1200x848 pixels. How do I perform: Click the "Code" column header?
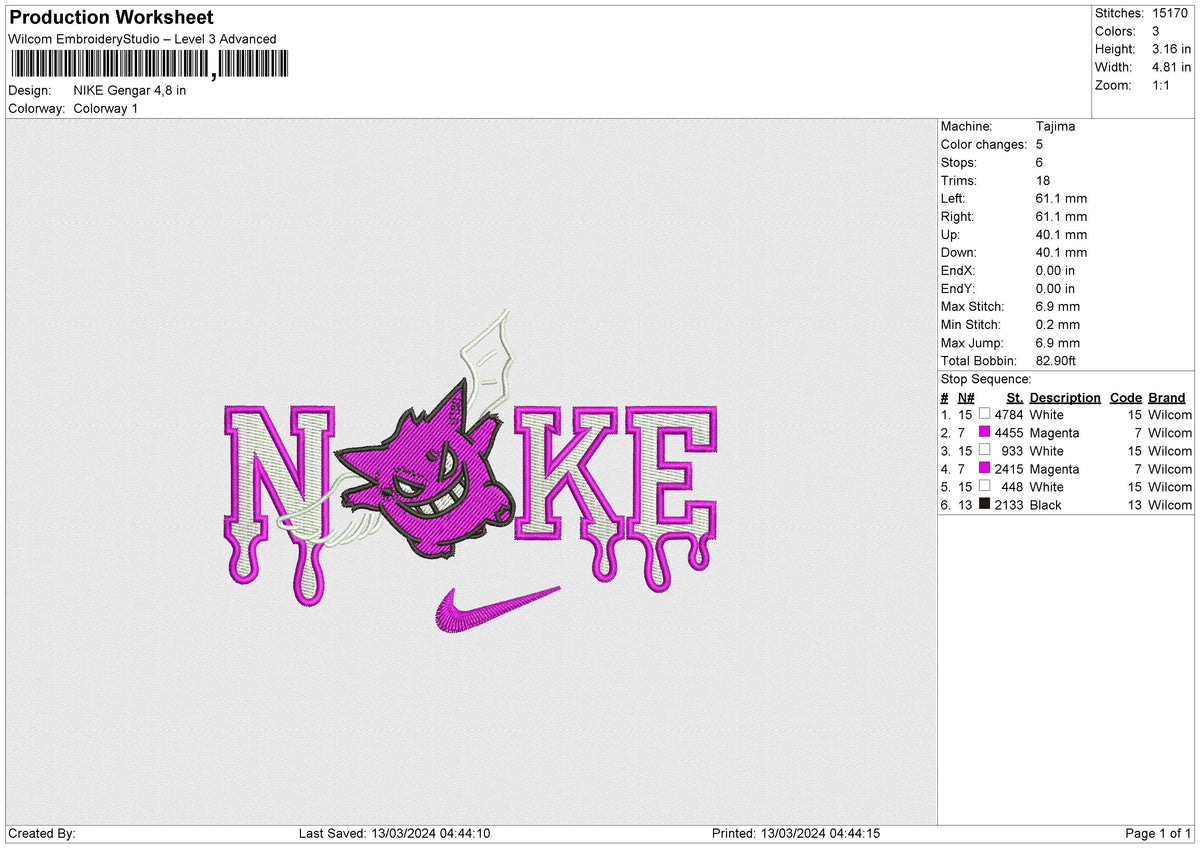click(1126, 397)
